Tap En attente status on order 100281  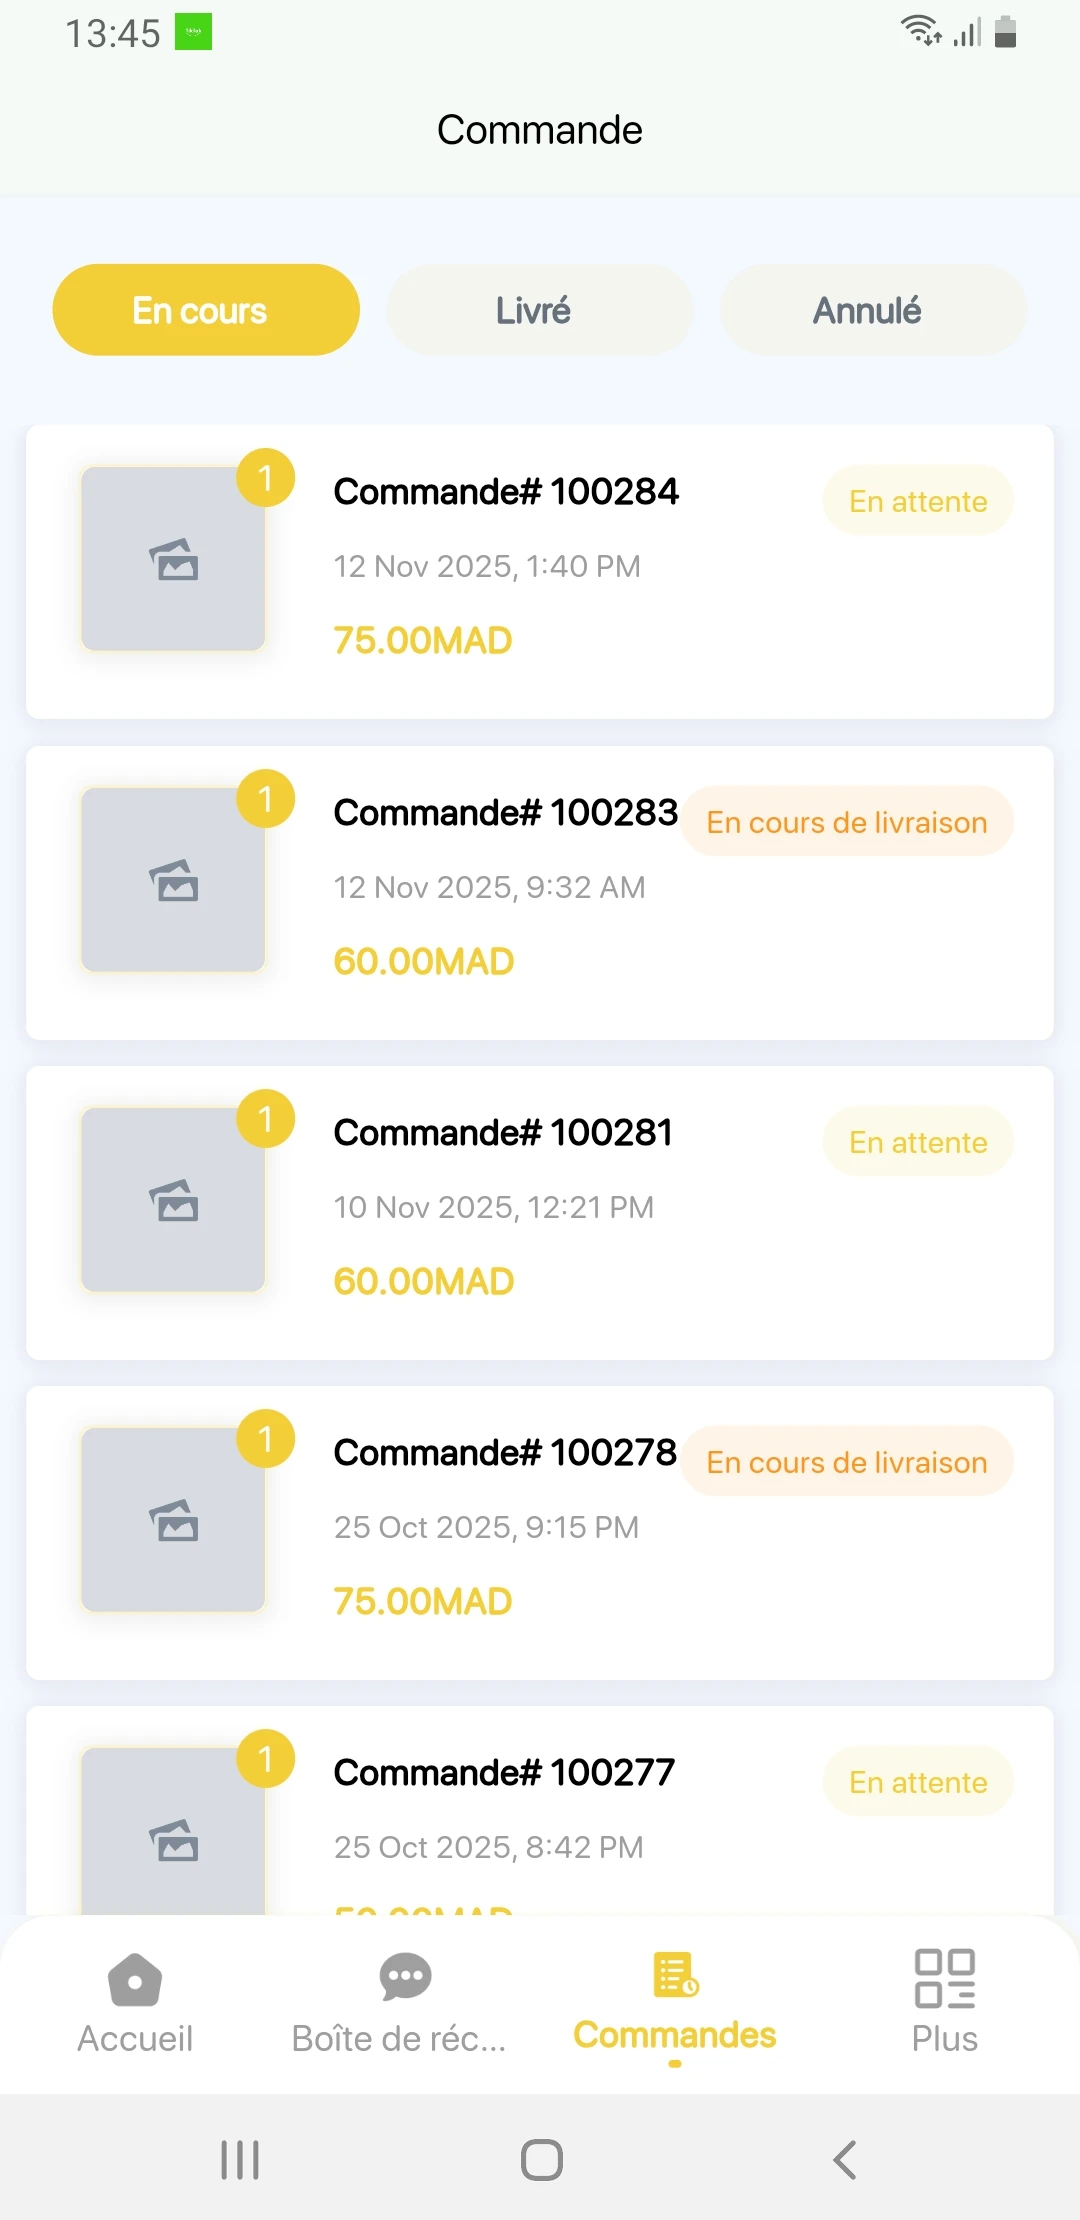click(918, 1142)
